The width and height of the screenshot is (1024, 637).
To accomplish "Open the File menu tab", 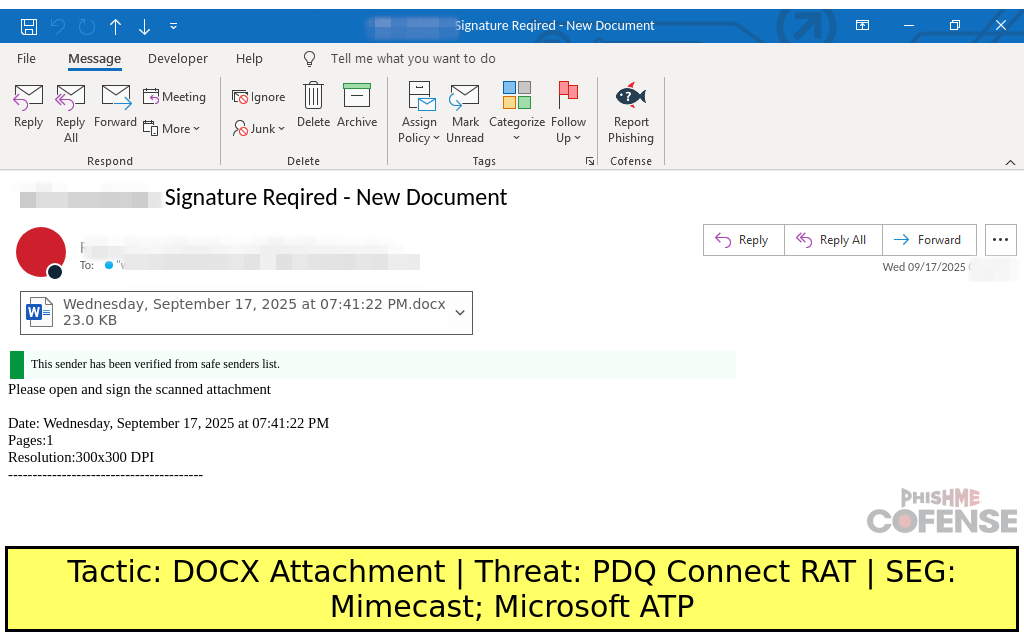I will tap(26, 59).
